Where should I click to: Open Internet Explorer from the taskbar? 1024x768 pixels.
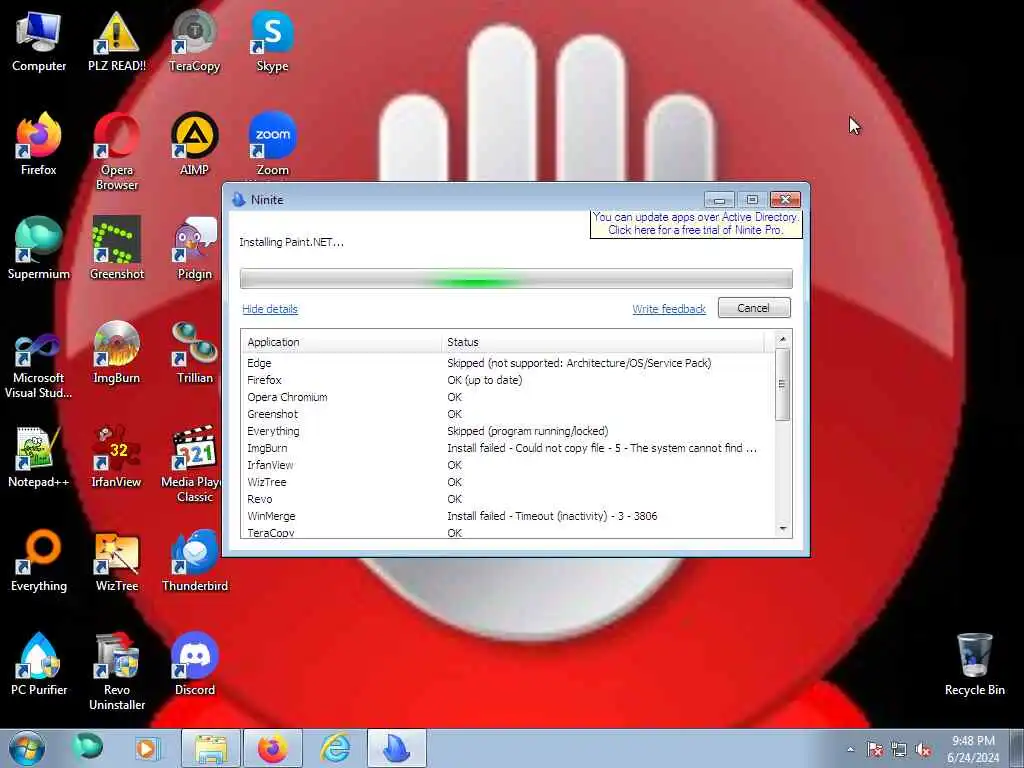tap(334, 748)
